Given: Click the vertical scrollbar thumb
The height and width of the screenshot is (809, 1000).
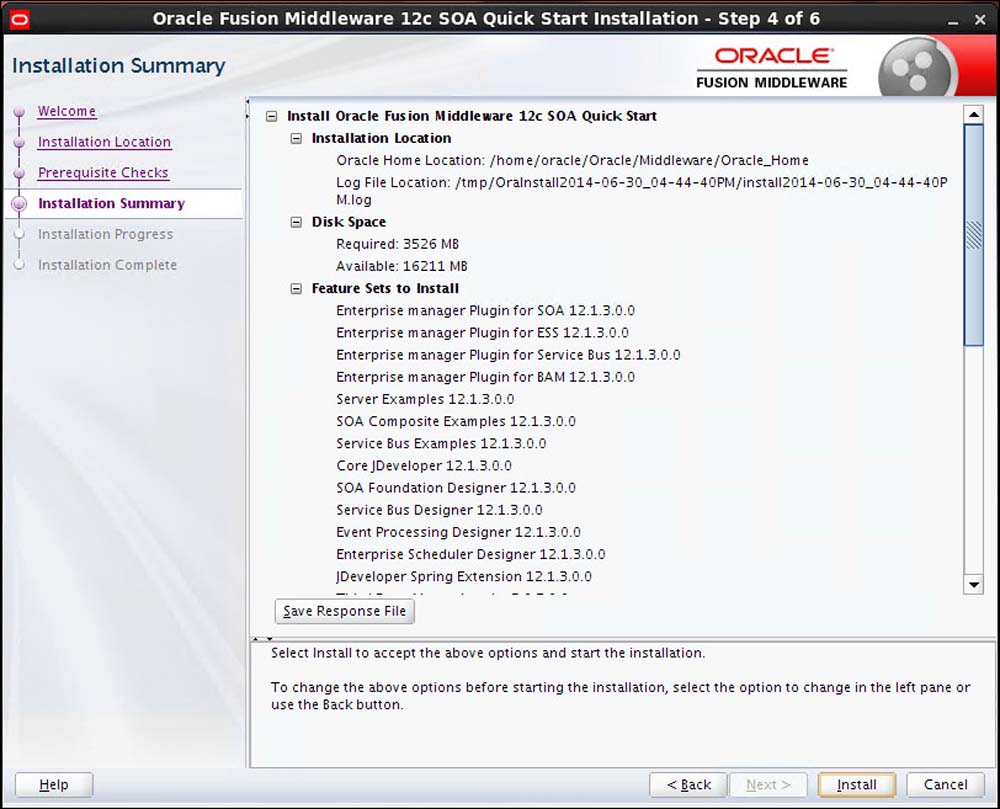Looking at the screenshot, I should click(x=973, y=235).
